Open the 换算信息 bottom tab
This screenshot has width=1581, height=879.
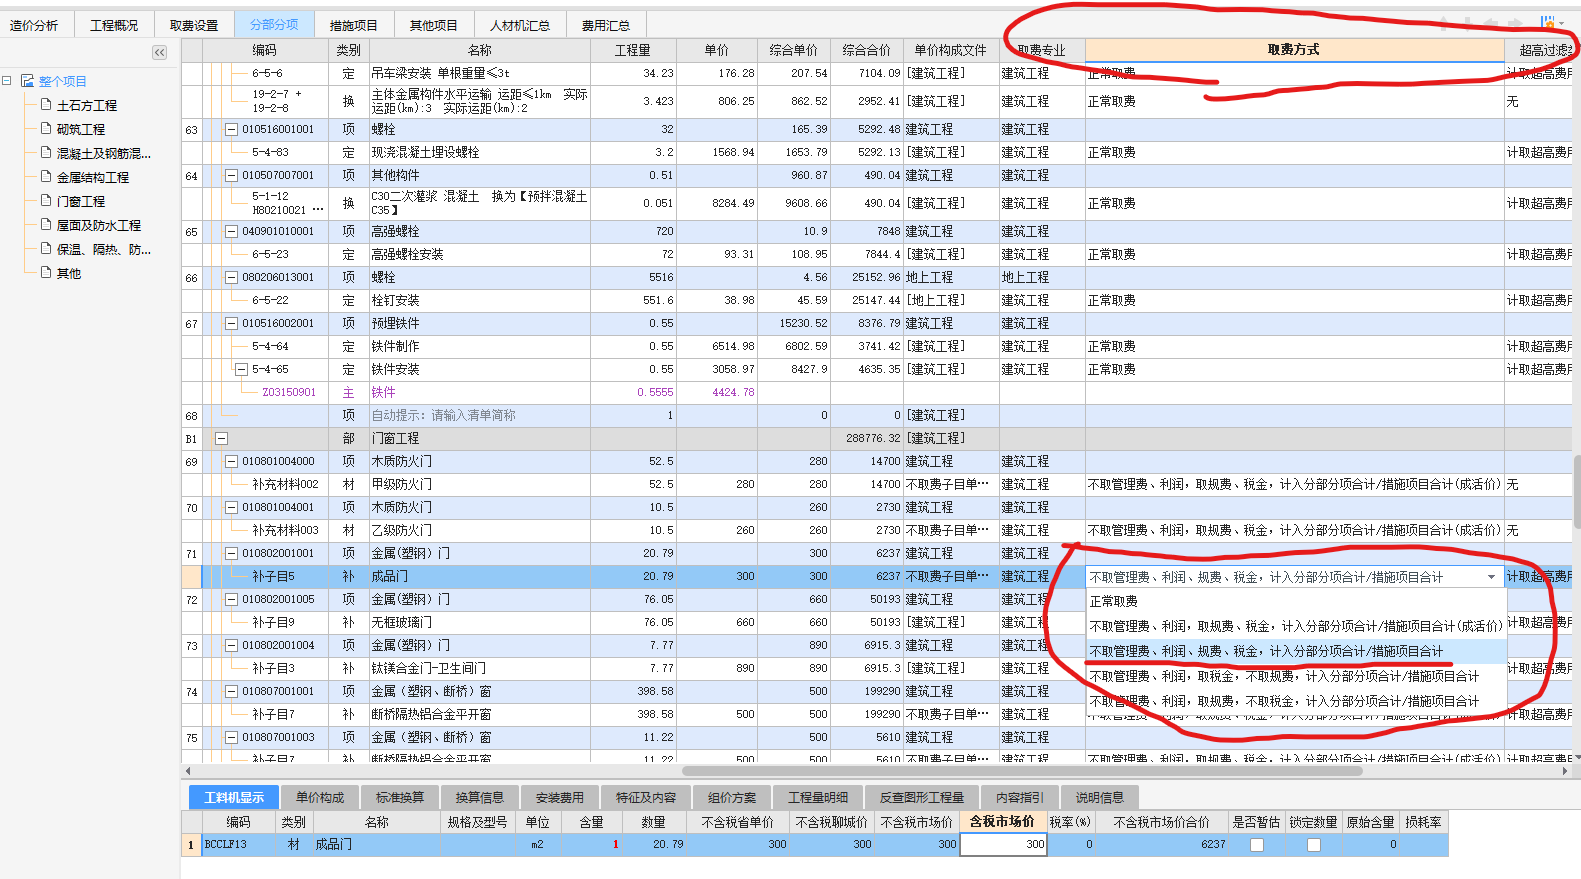[x=480, y=797]
